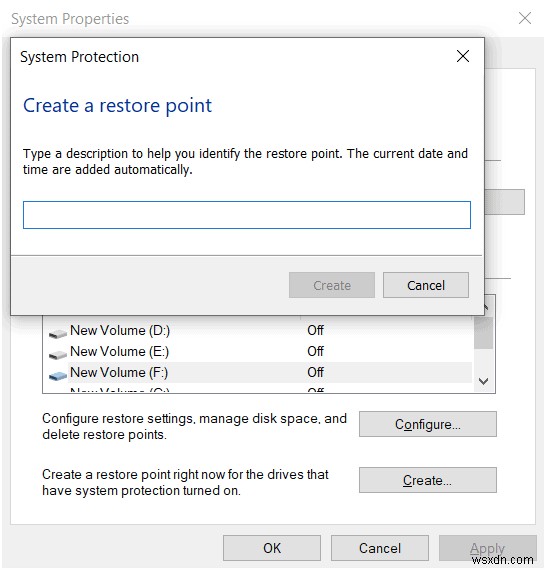The width and height of the screenshot is (545, 570).
Task: Close the System Protection dialog
Action: click(x=462, y=56)
